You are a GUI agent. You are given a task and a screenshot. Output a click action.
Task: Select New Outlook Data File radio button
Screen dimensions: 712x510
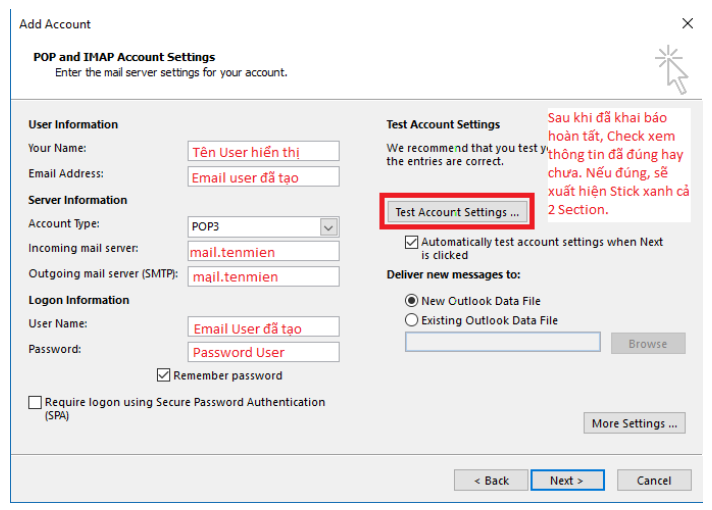(x=411, y=300)
